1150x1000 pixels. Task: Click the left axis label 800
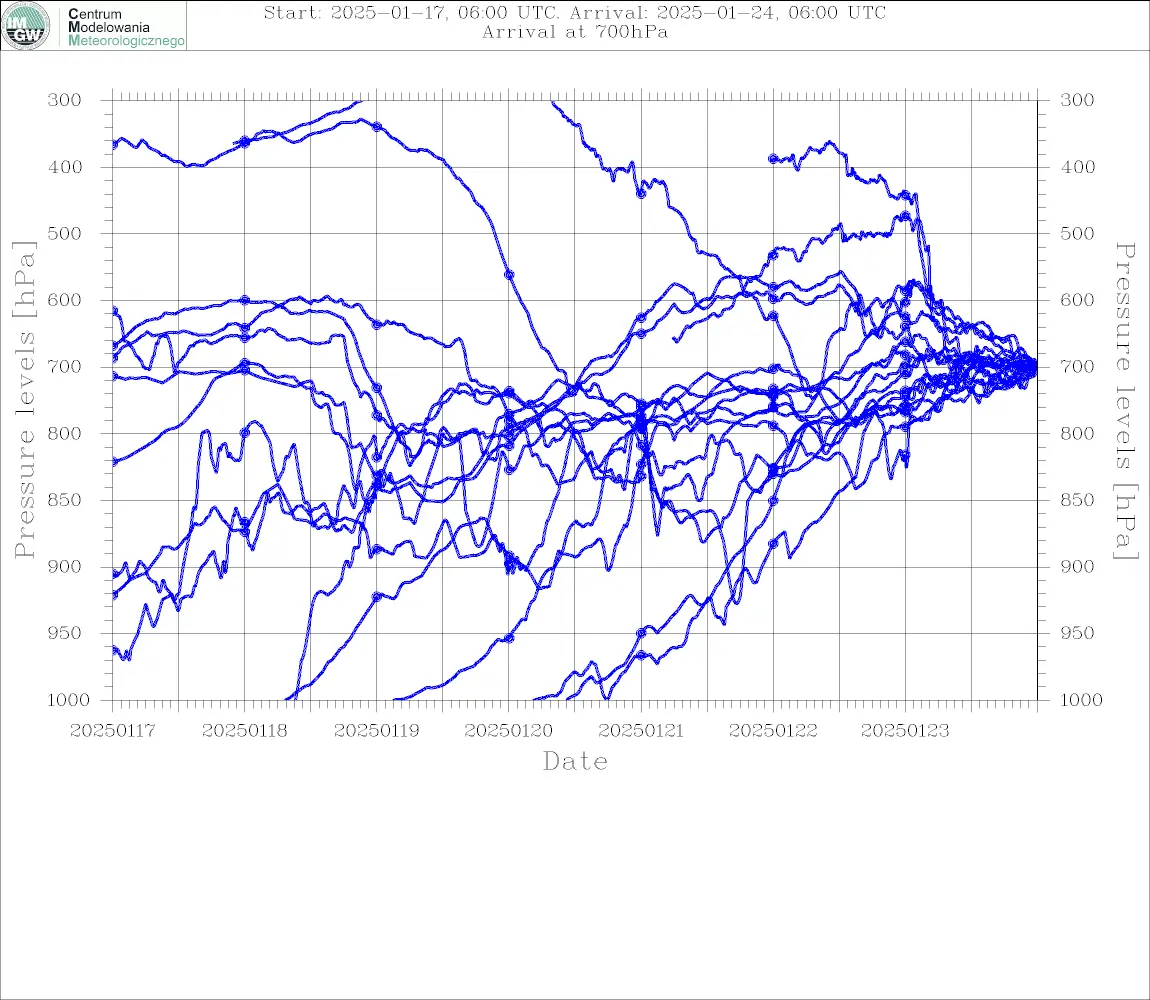click(65, 433)
